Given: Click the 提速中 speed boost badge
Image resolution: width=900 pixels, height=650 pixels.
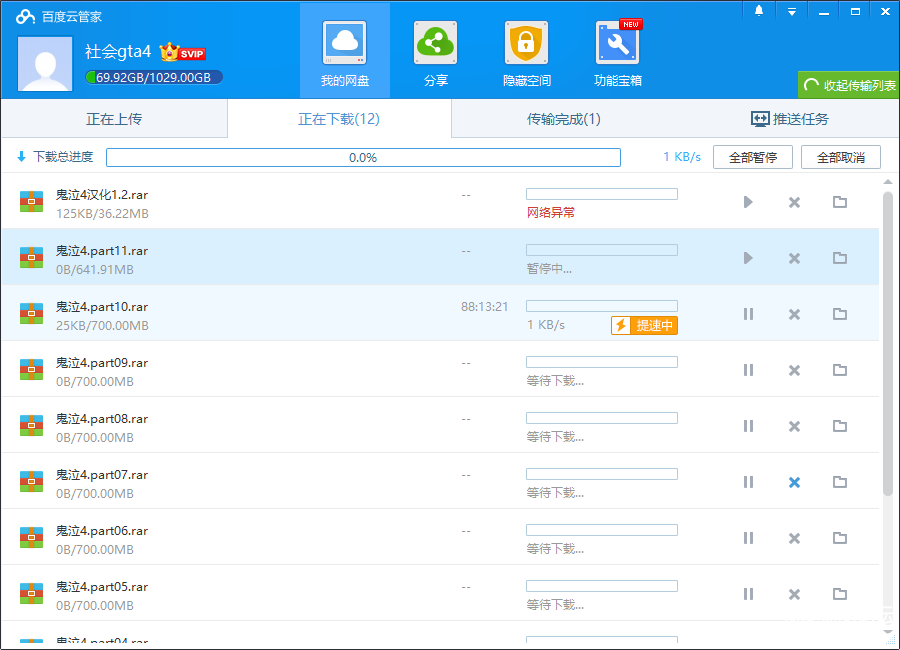Looking at the screenshot, I should point(644,325).
